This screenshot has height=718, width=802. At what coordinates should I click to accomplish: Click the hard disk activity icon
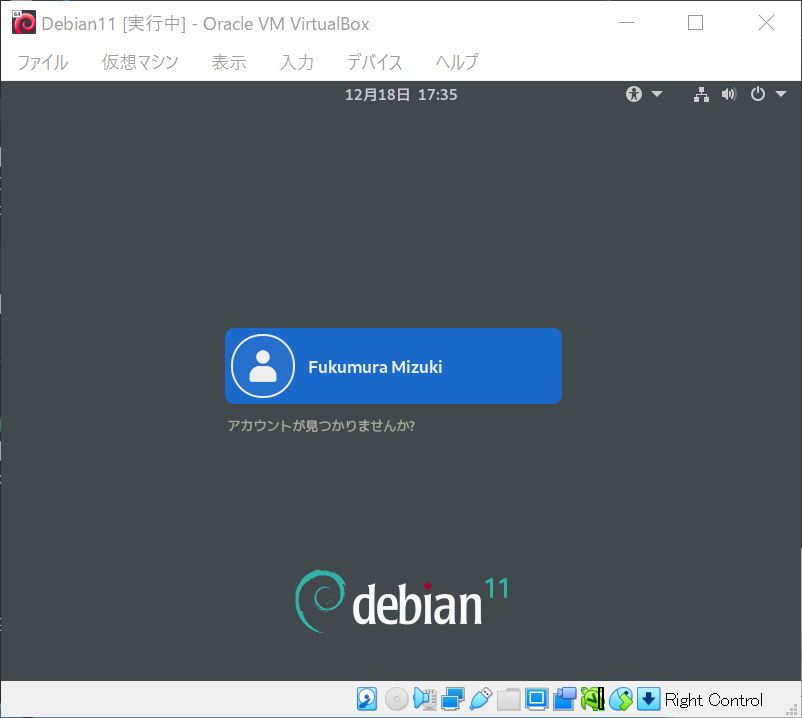click(x=367, y=699)
